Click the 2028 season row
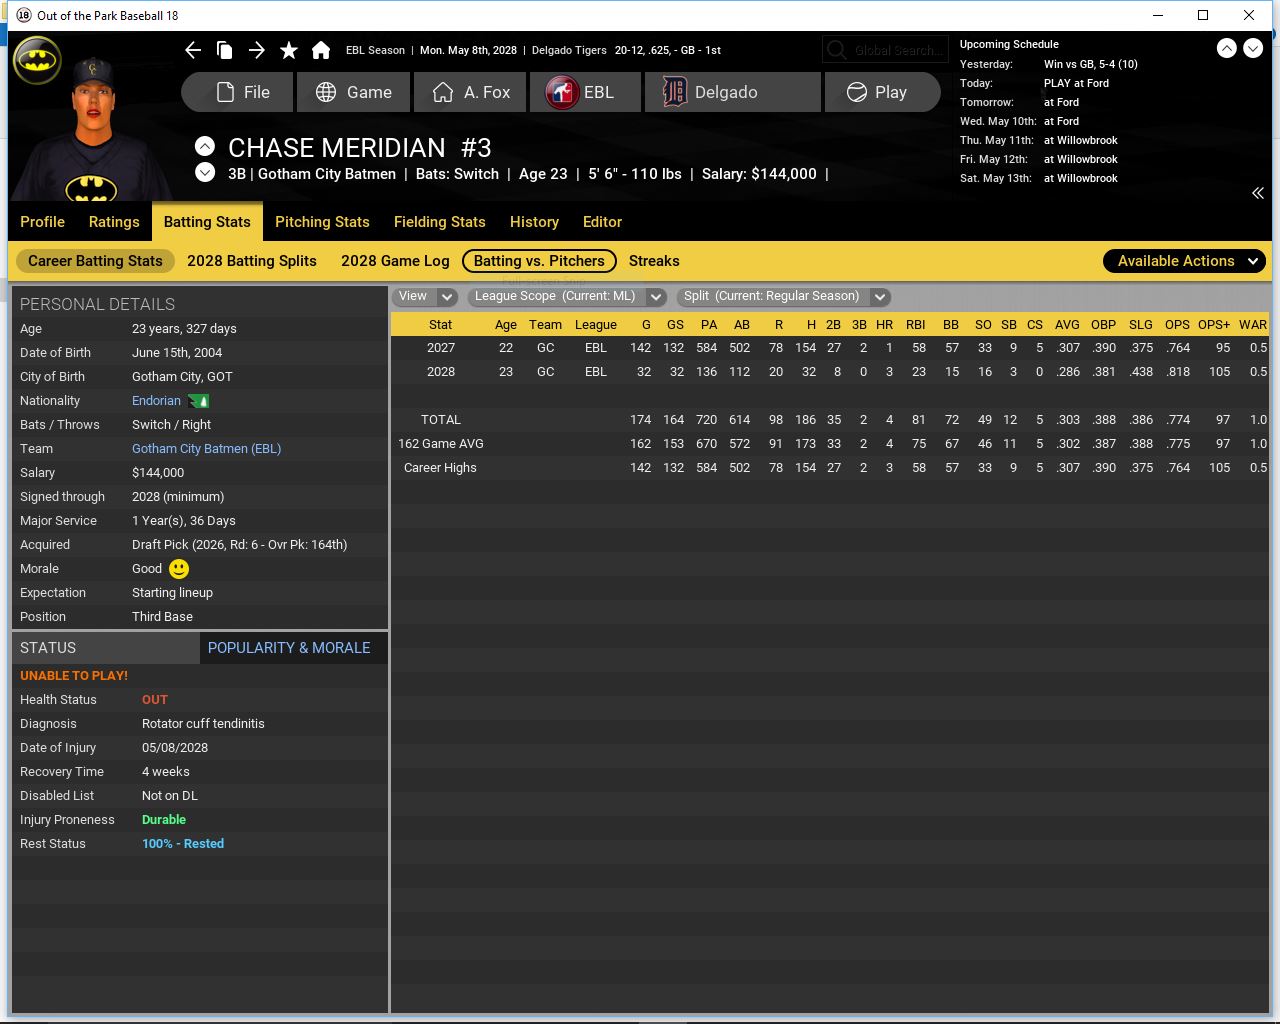The width and height of the screenshot is (1280, 1024). click(830, 372)
